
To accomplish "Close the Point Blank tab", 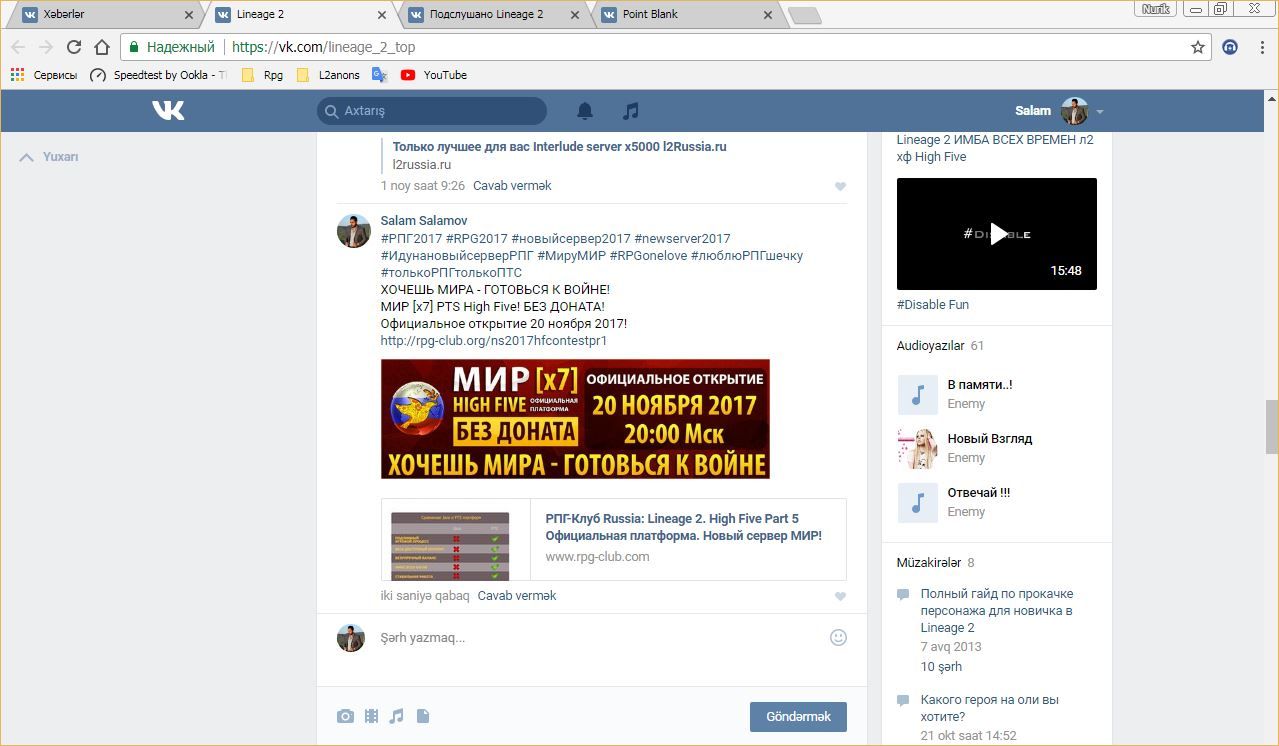I will tap(768, 15).
